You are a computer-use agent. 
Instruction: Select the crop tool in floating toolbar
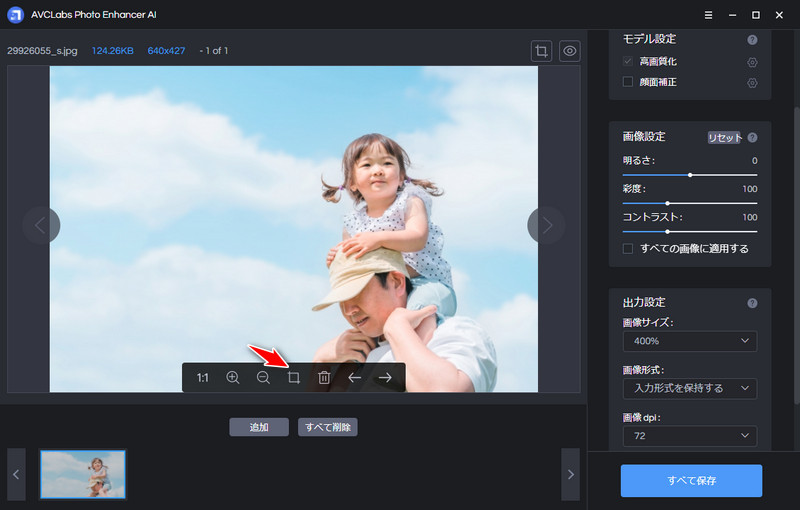293,377
